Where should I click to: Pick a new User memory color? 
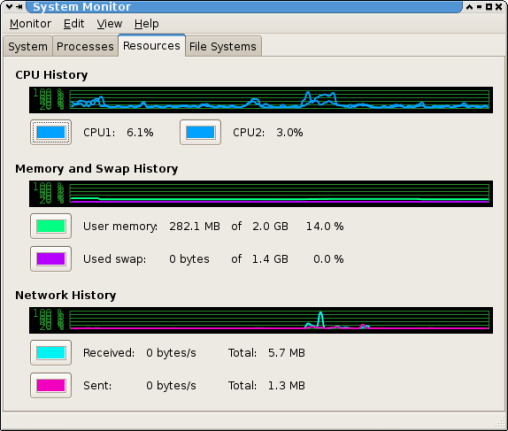coord(51,226)
